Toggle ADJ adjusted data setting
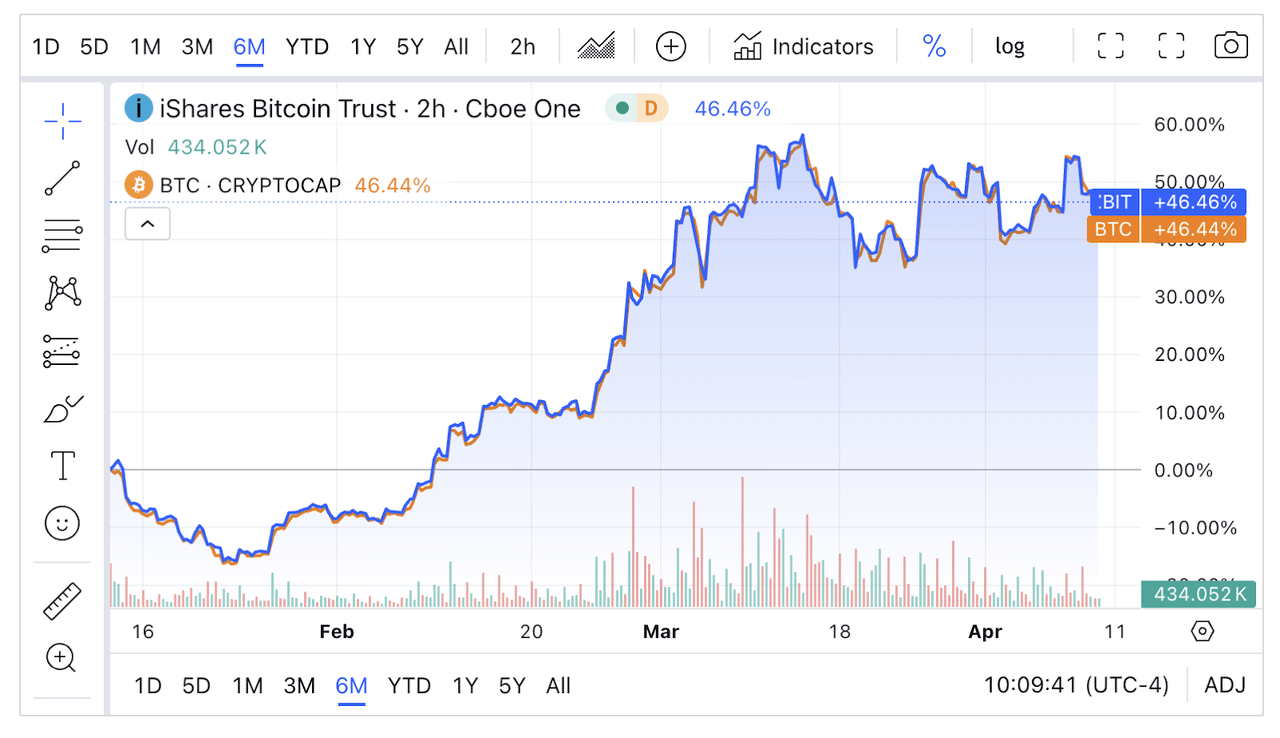 point(1225,686)
